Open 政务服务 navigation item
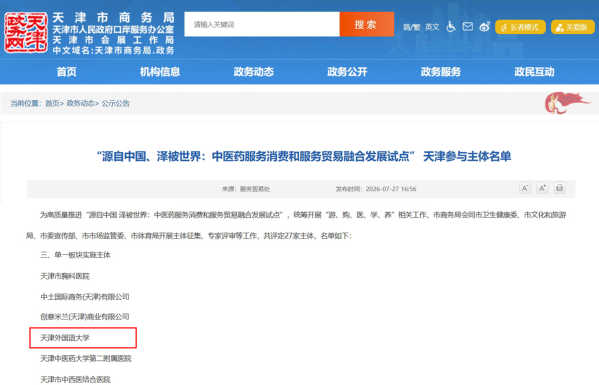Viewport: 599px width, 385px height. point(440,72)
